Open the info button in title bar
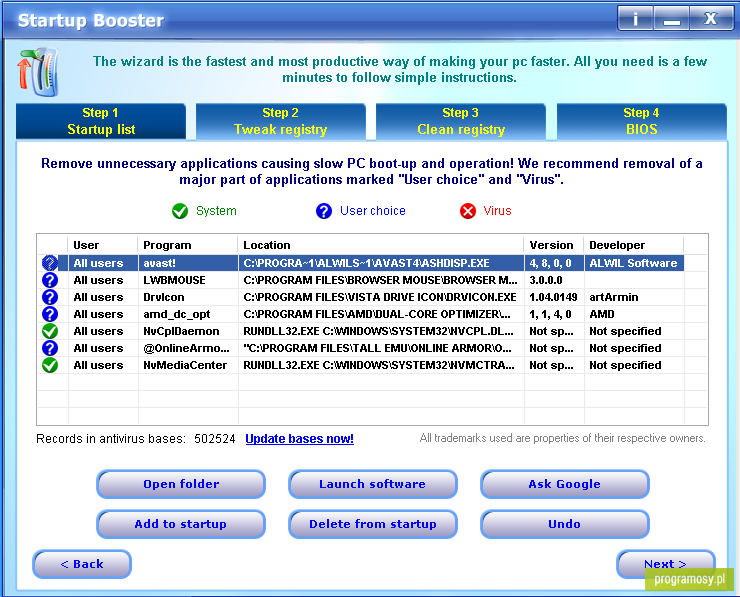740x597 pixels. pyautogui.click(x=635, y=19)
